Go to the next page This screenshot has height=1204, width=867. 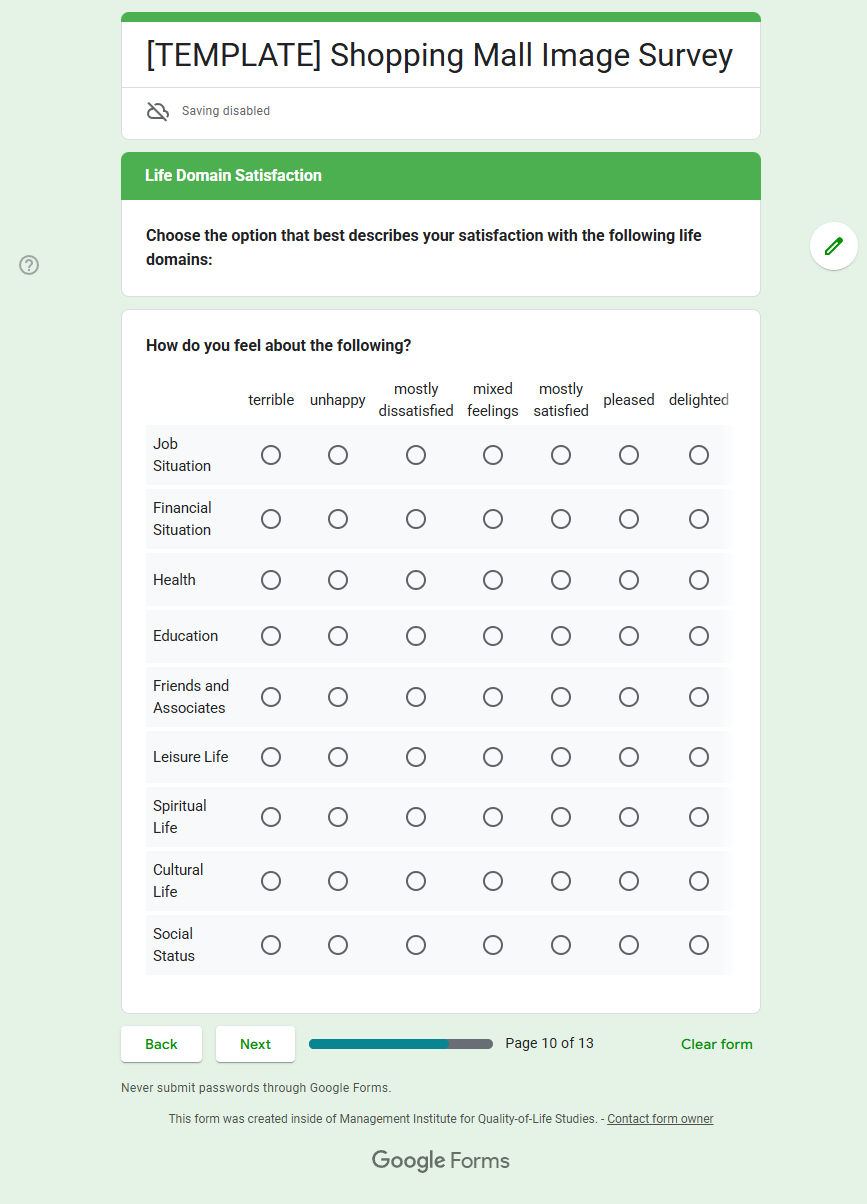(x=255, y=1044)
